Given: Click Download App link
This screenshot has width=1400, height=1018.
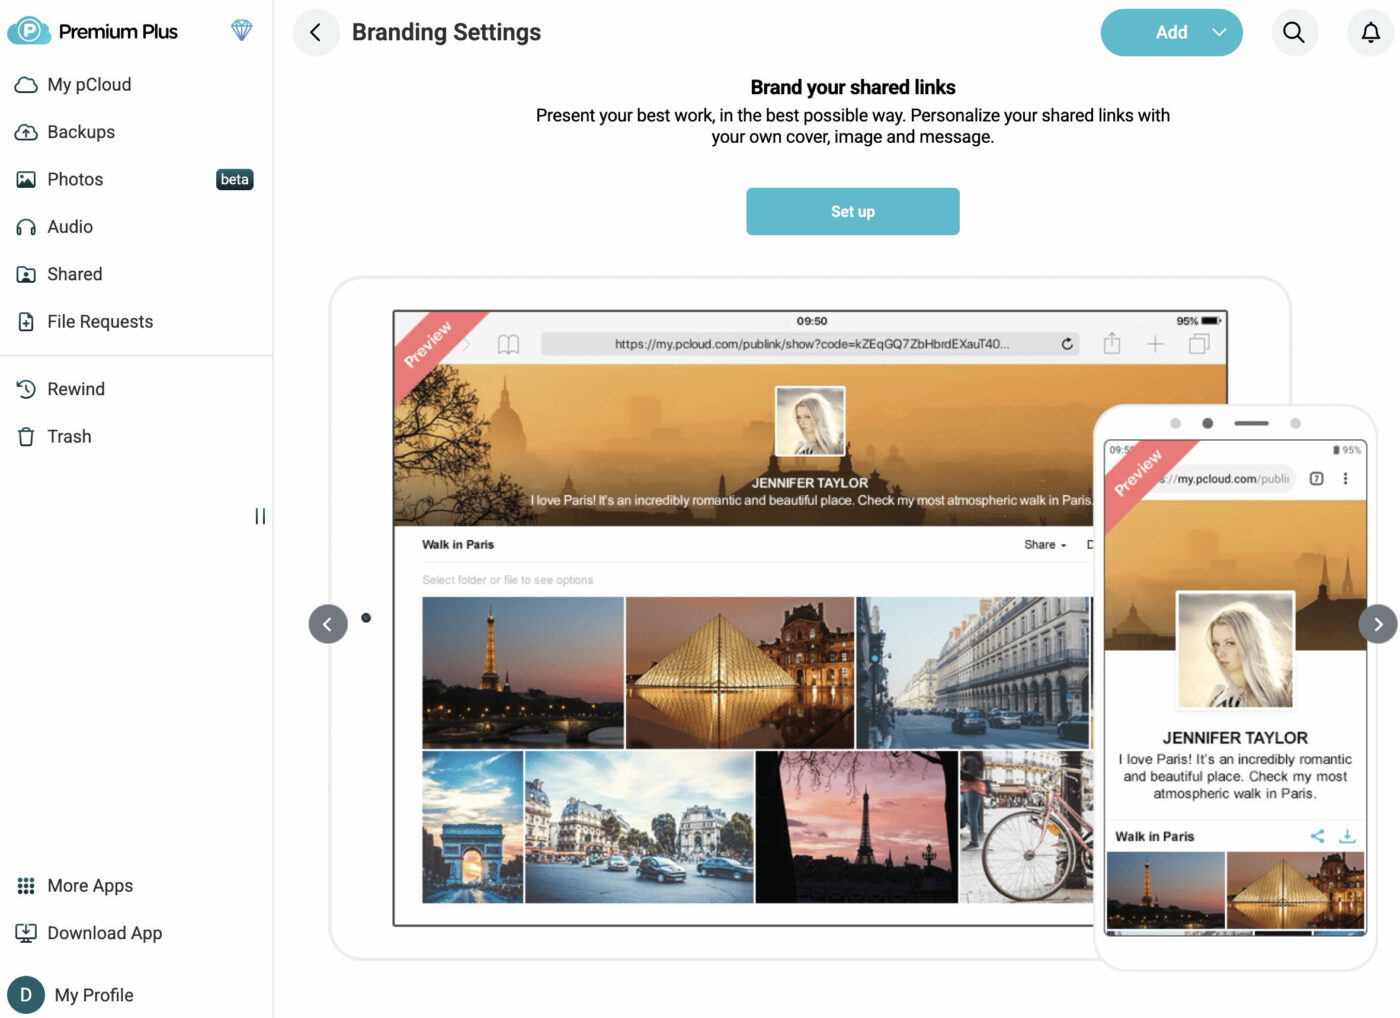Looking at the screenshot, I should click(104, 933).
